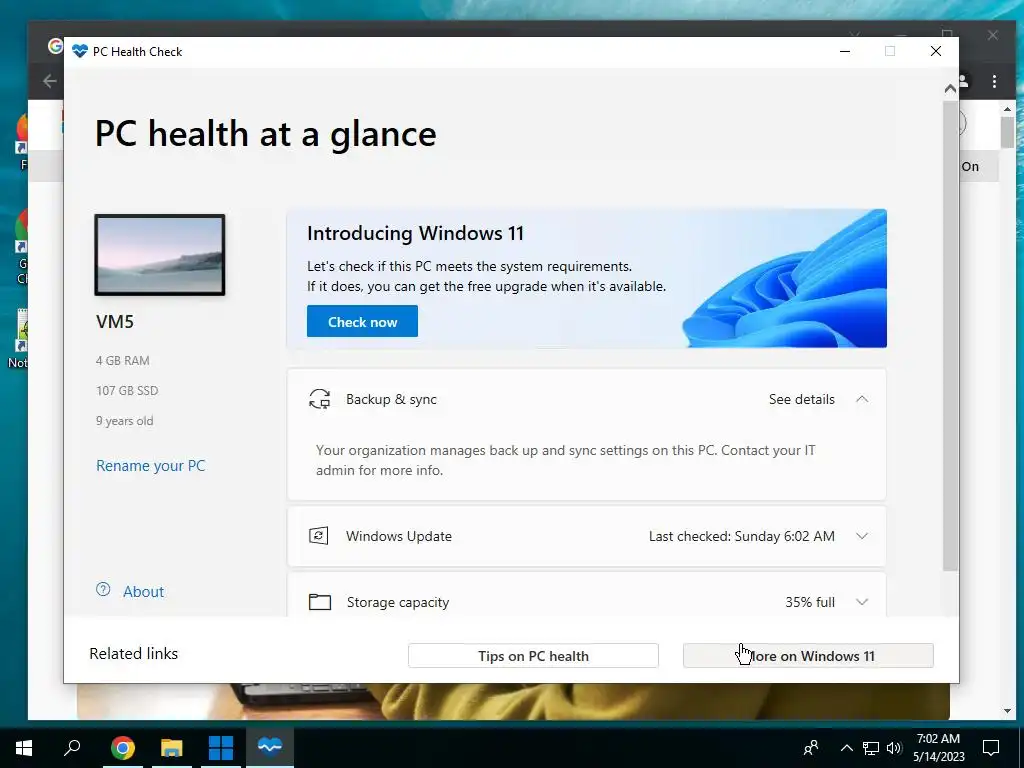Click the 4 GB RAM text

(123, 360)
